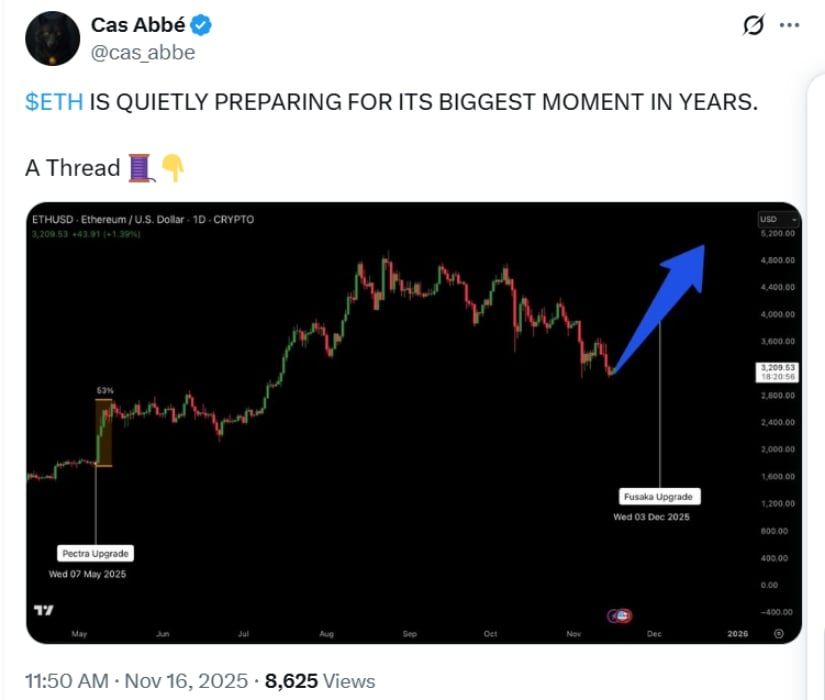Viewport: 825px width, 700px height.
Task: Select the Fusaka Upgrade label
Action: 658,496
